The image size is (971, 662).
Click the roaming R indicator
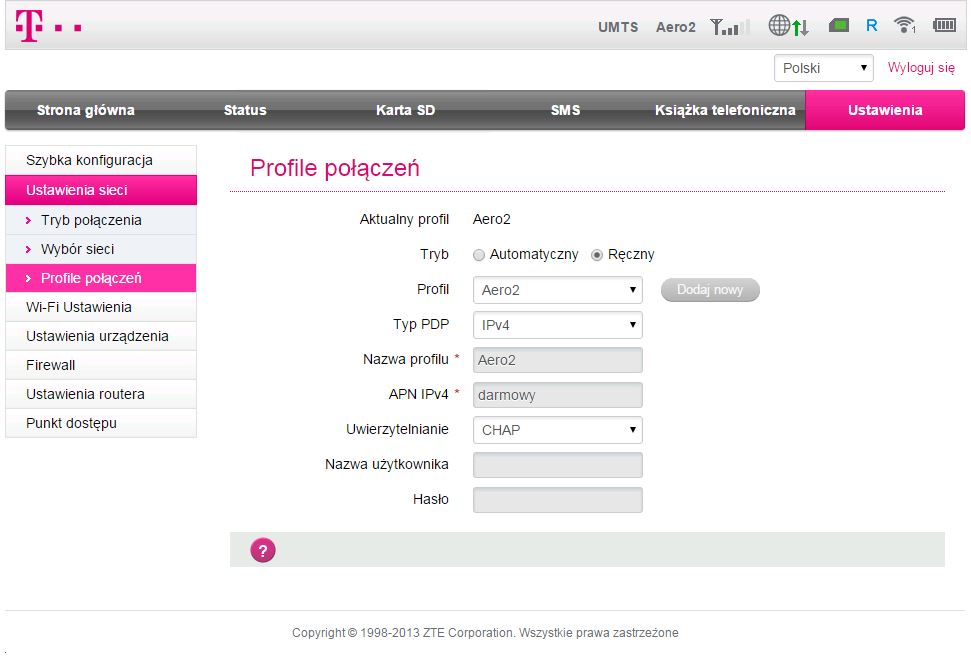[872, 26]
